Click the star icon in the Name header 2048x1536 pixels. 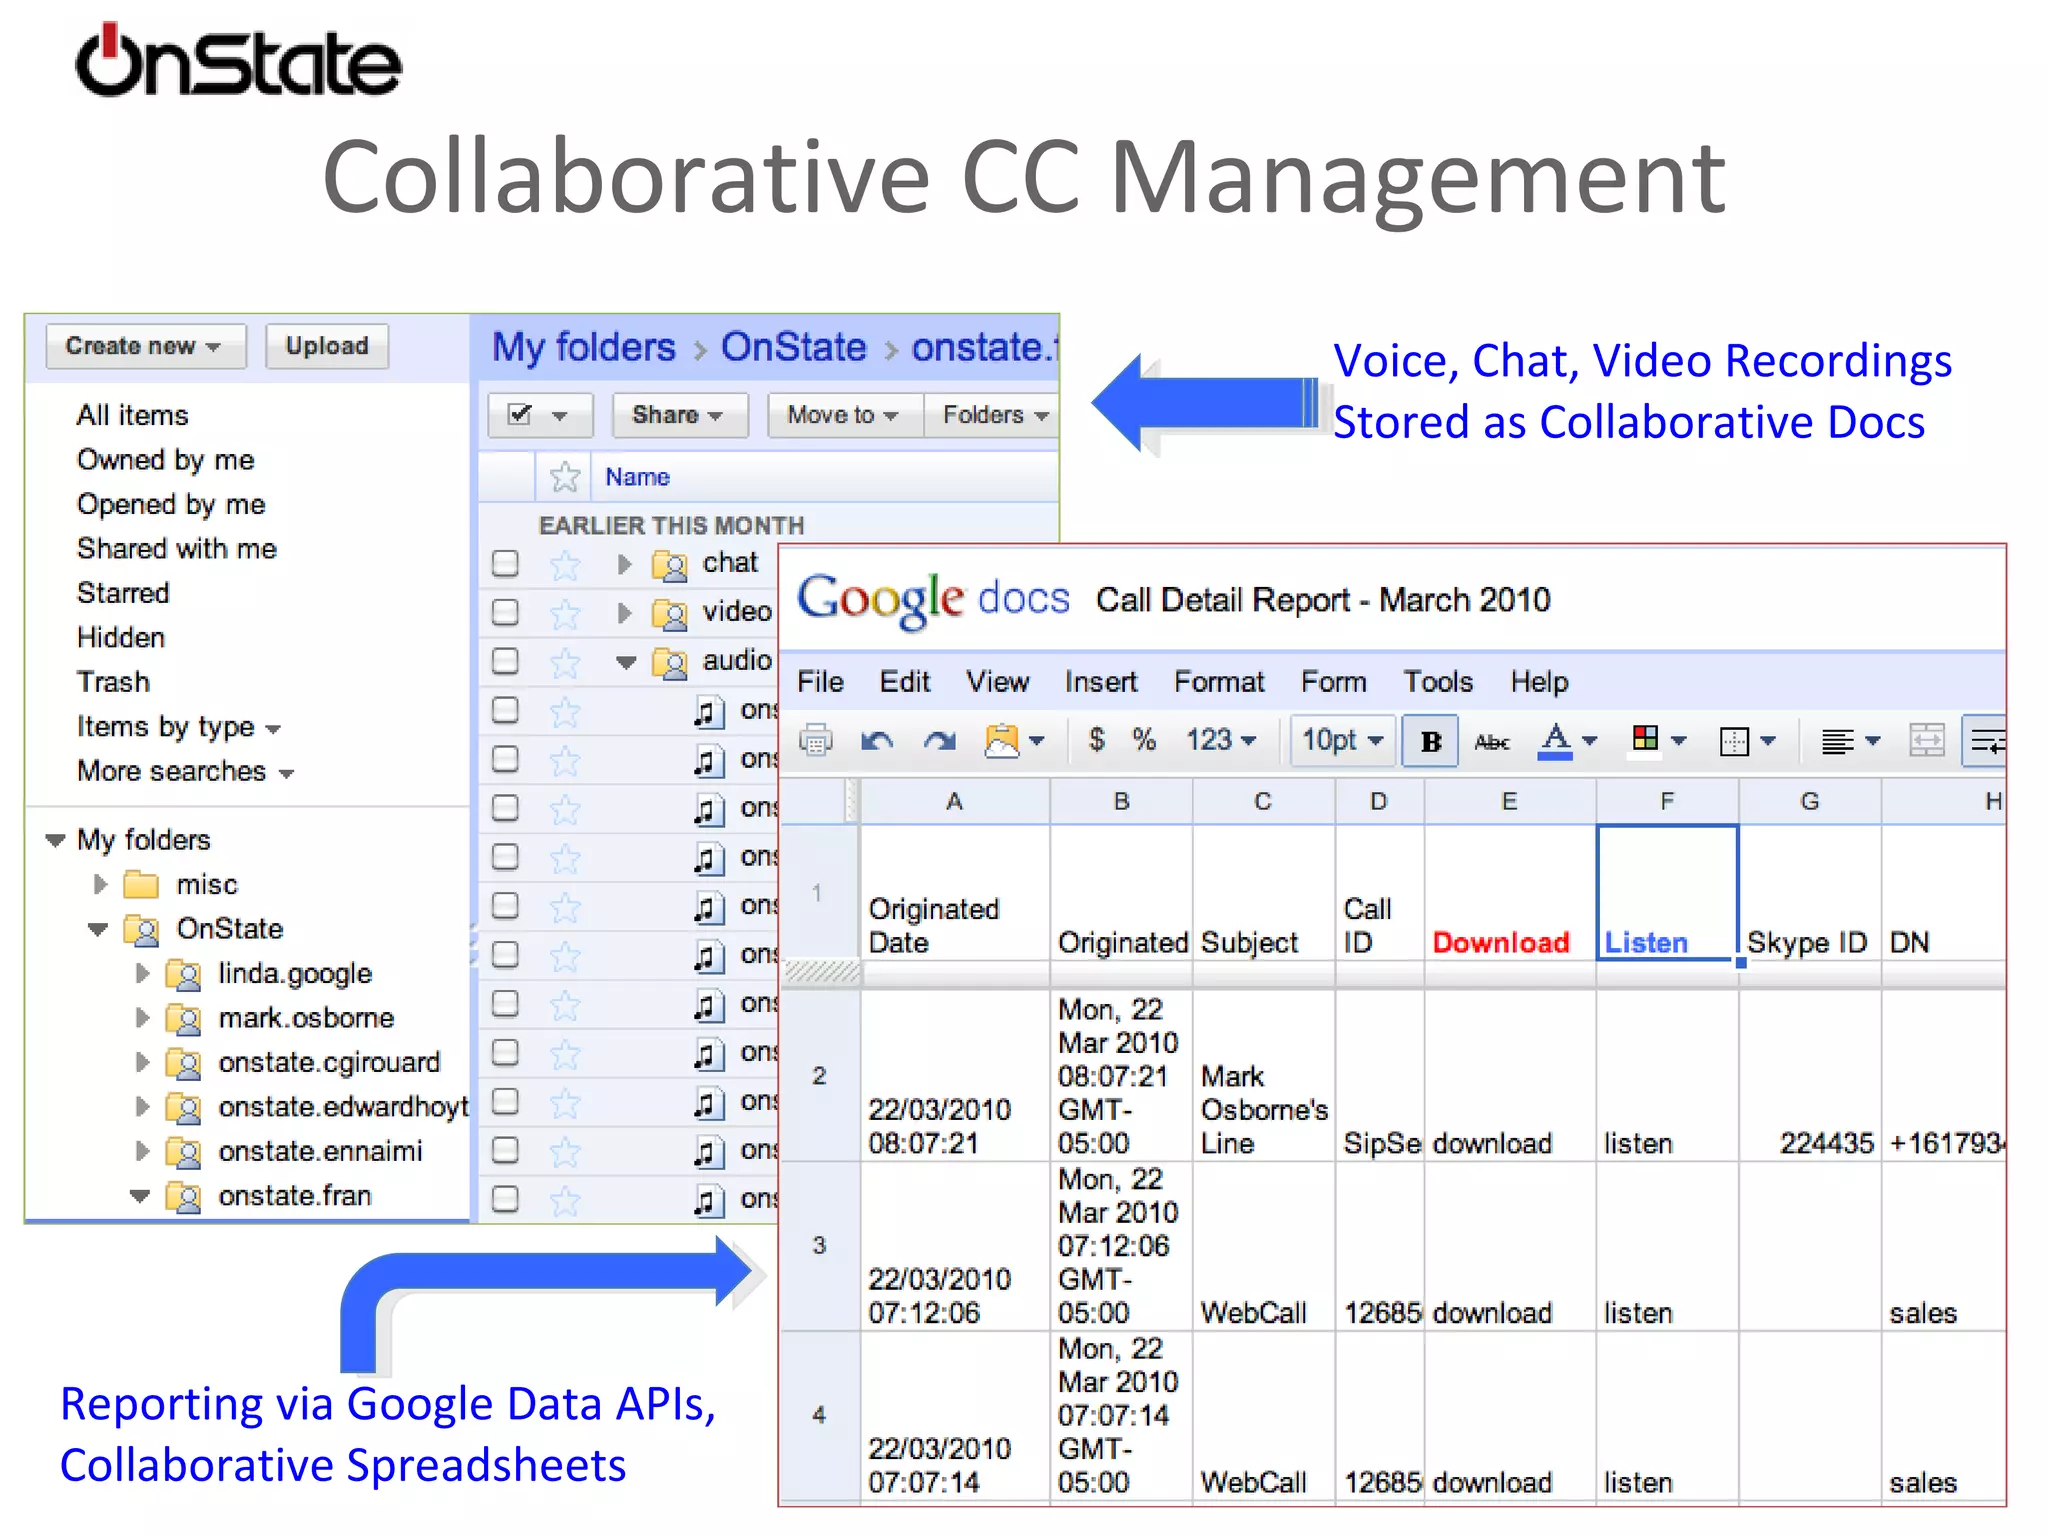pos(565,476)
